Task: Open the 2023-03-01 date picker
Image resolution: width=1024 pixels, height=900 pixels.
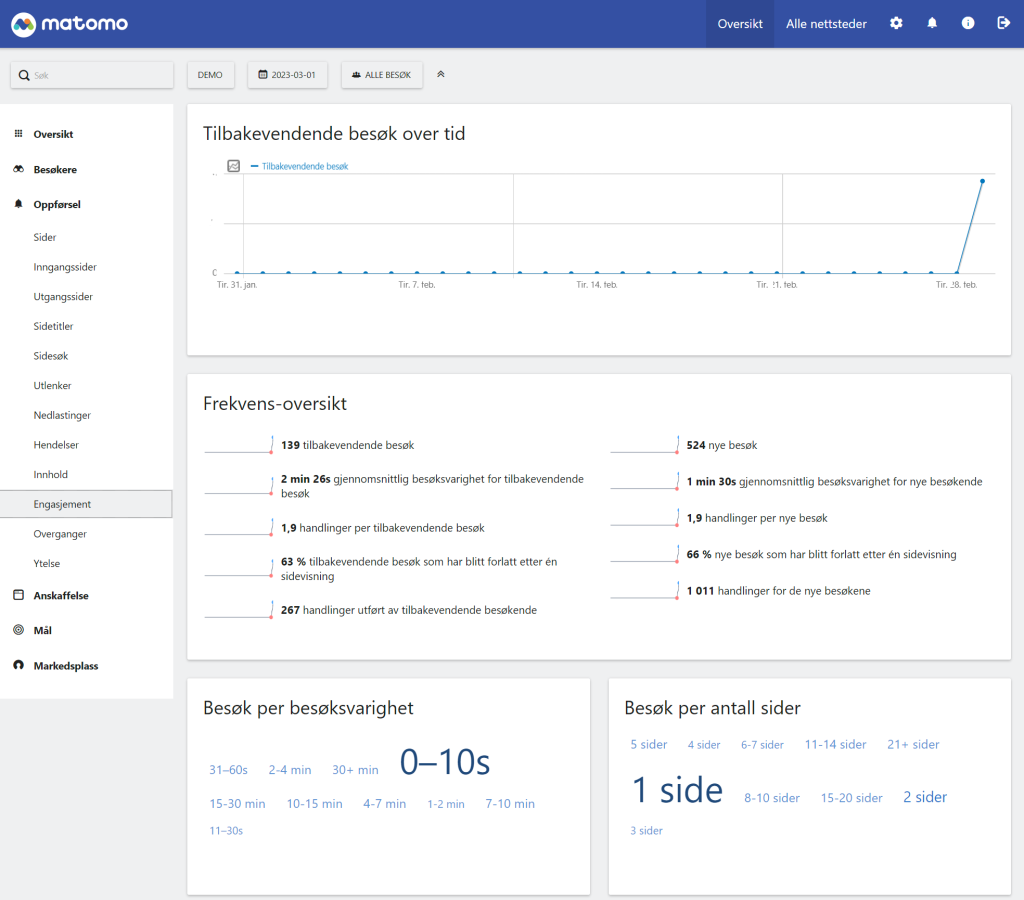Action: pos(287,75)
